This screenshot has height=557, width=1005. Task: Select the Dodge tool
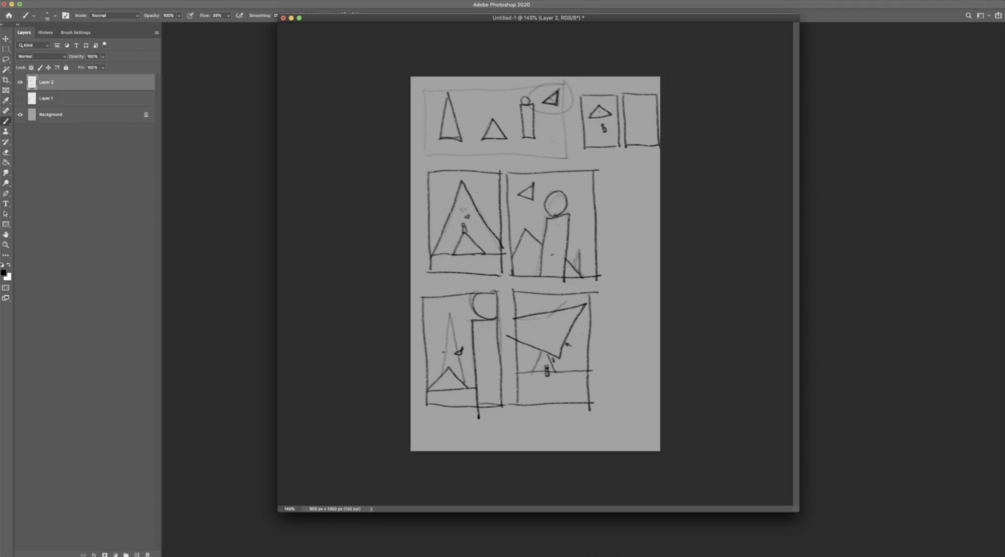click(6, 183)
